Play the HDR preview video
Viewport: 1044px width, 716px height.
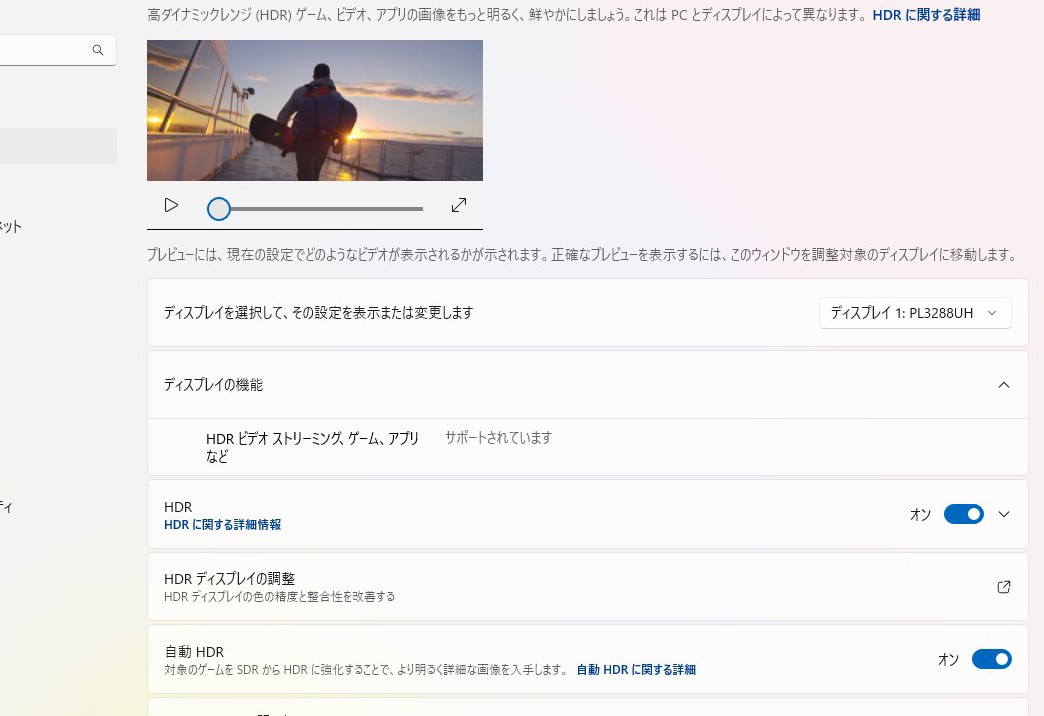(x=170, y=205)
